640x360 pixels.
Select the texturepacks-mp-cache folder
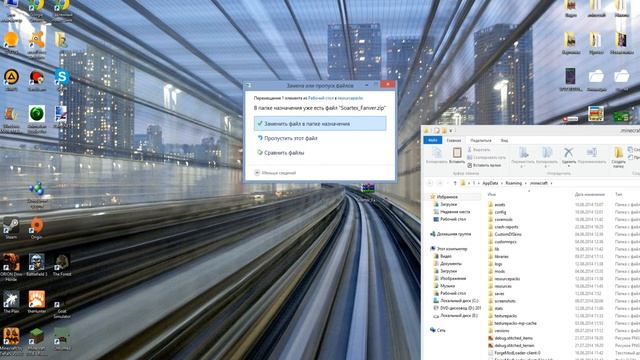click(x=516, y=323)
